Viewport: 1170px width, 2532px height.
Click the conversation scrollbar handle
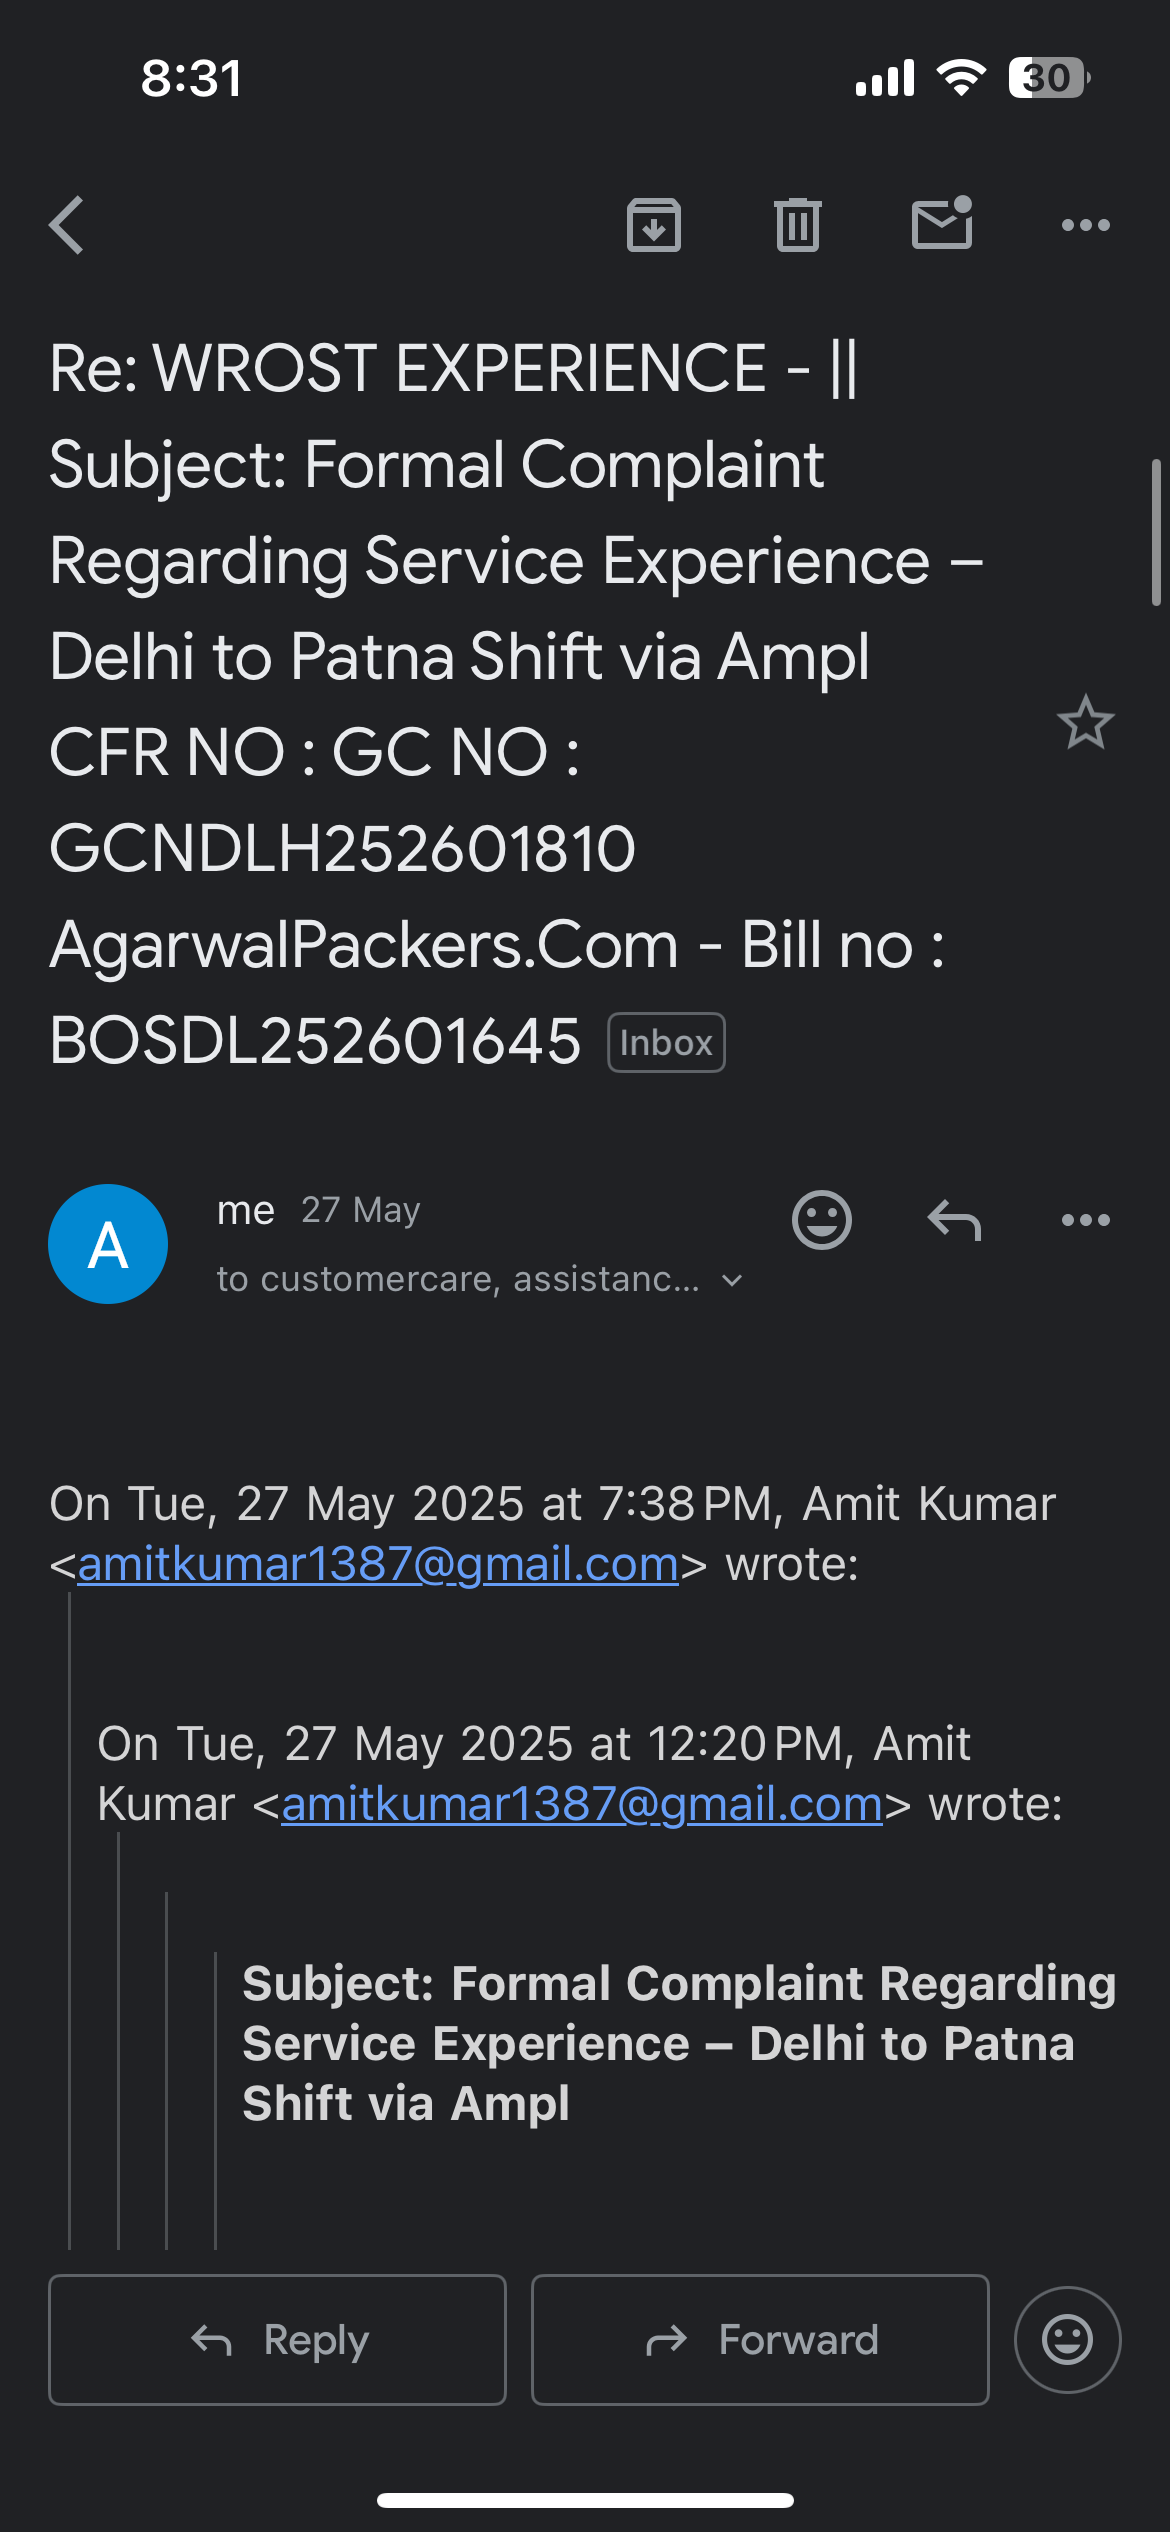(x=1158, y=533)
